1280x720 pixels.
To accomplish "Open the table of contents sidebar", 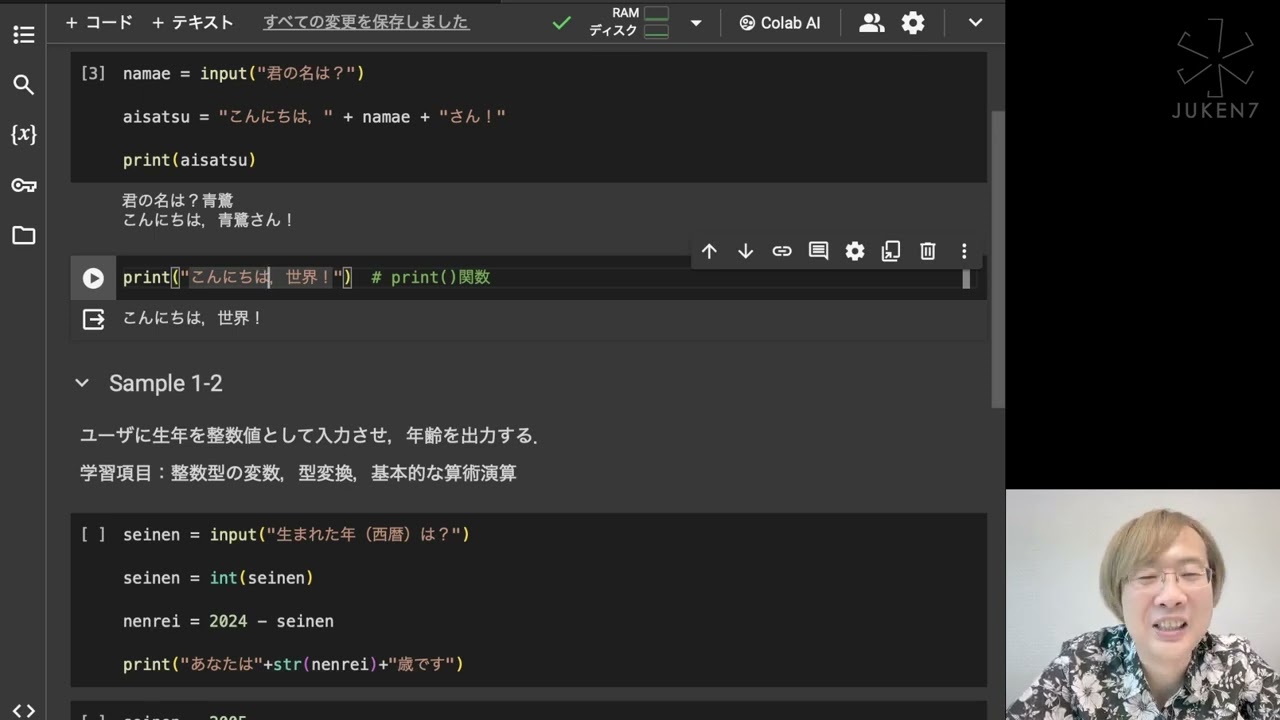I will click(x=24, y=35).
